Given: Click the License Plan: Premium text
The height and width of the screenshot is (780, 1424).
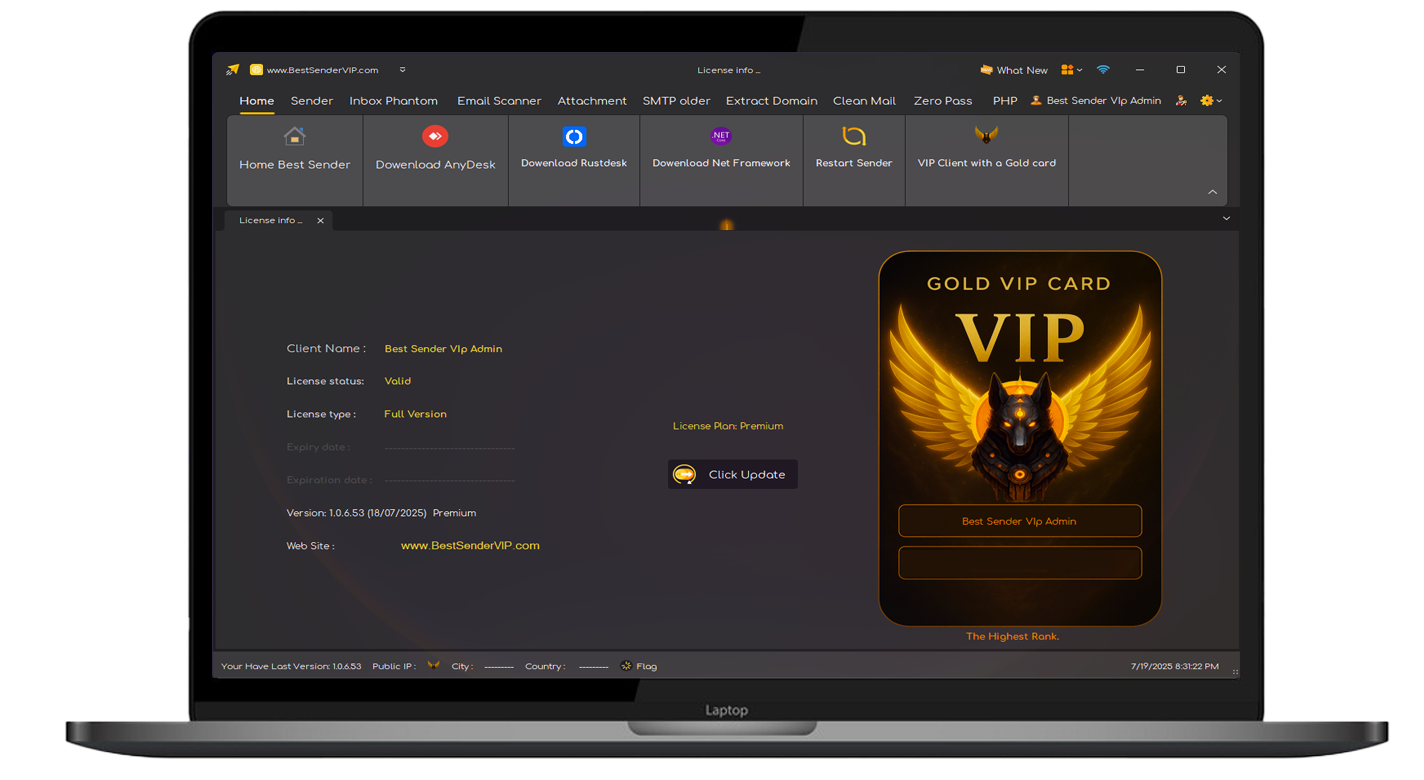Looking at the screenshot, I should click(728, 426).
